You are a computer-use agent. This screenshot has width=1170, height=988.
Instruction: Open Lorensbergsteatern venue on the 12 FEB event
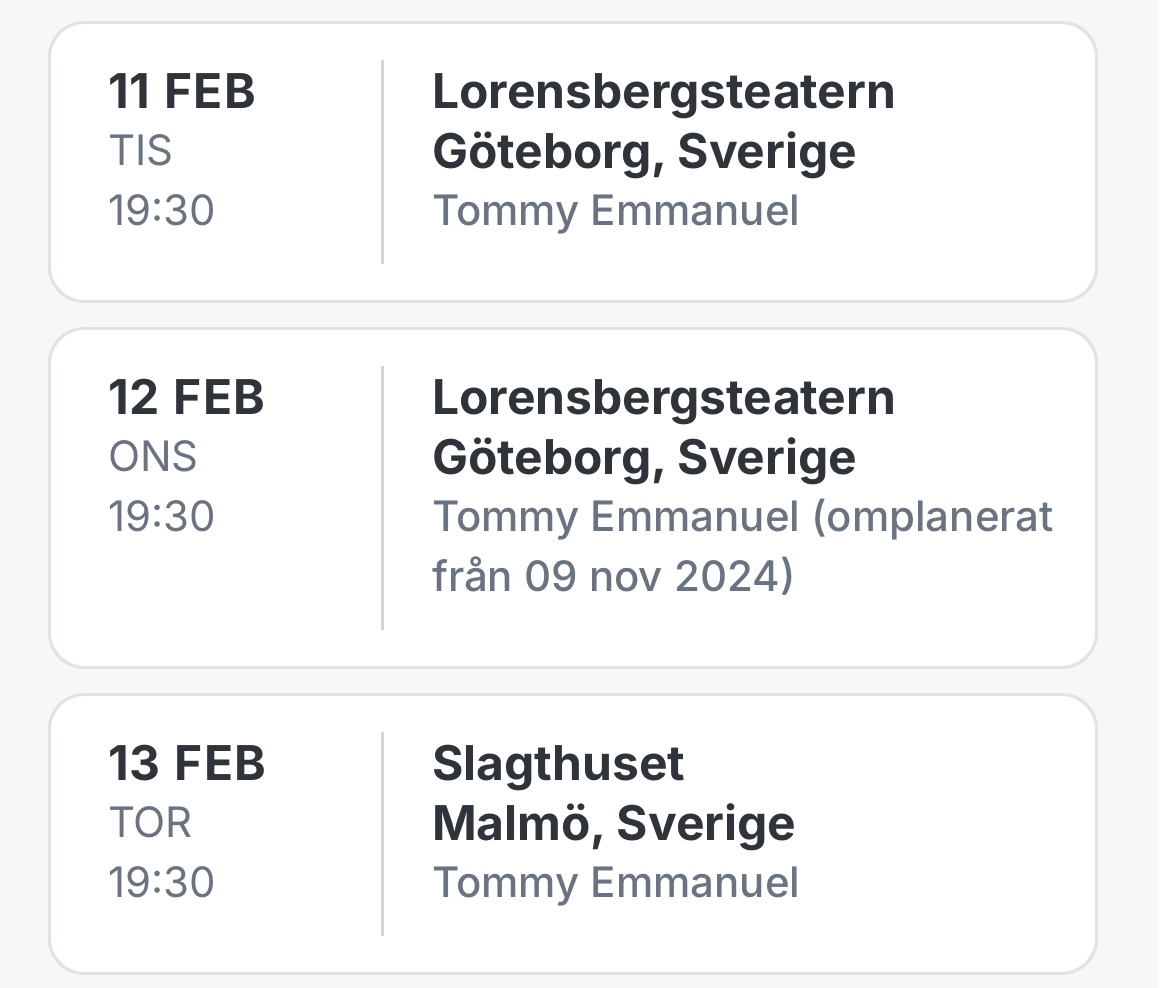click(663, 398)
